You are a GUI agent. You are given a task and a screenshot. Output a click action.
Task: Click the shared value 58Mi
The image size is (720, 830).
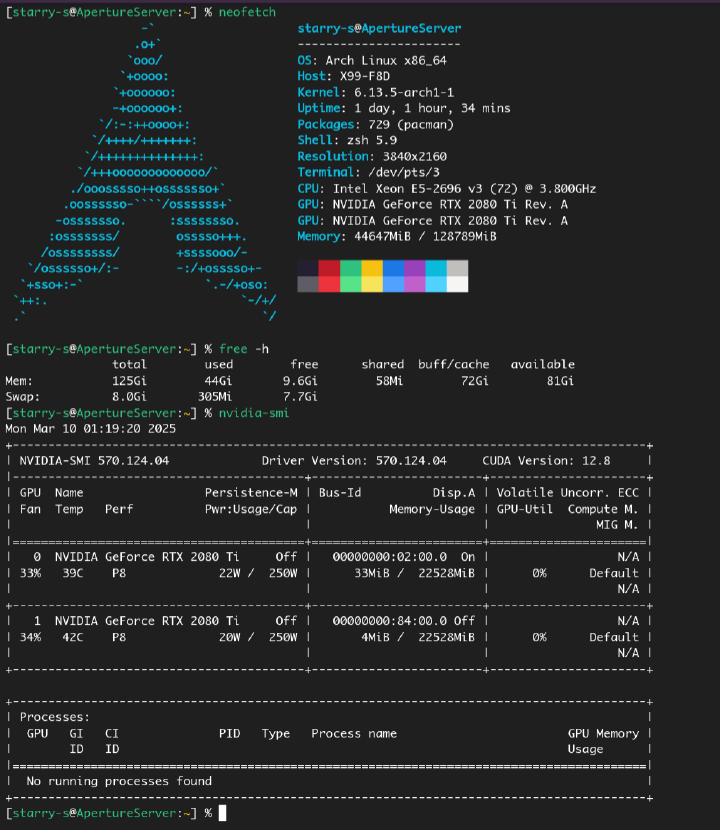390,381
